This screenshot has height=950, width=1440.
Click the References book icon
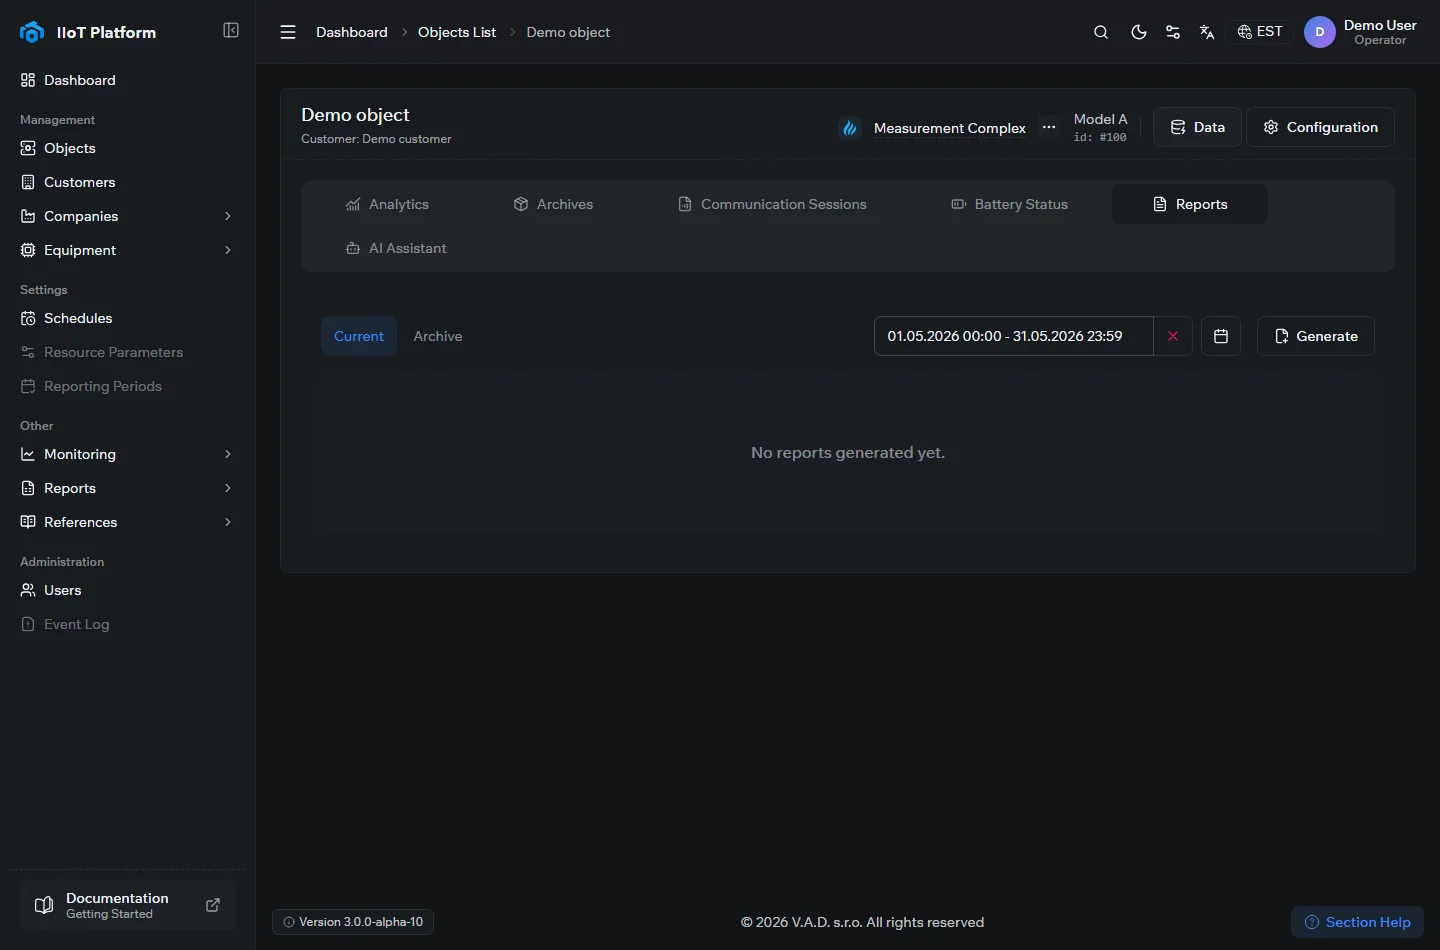click(28, 522)
